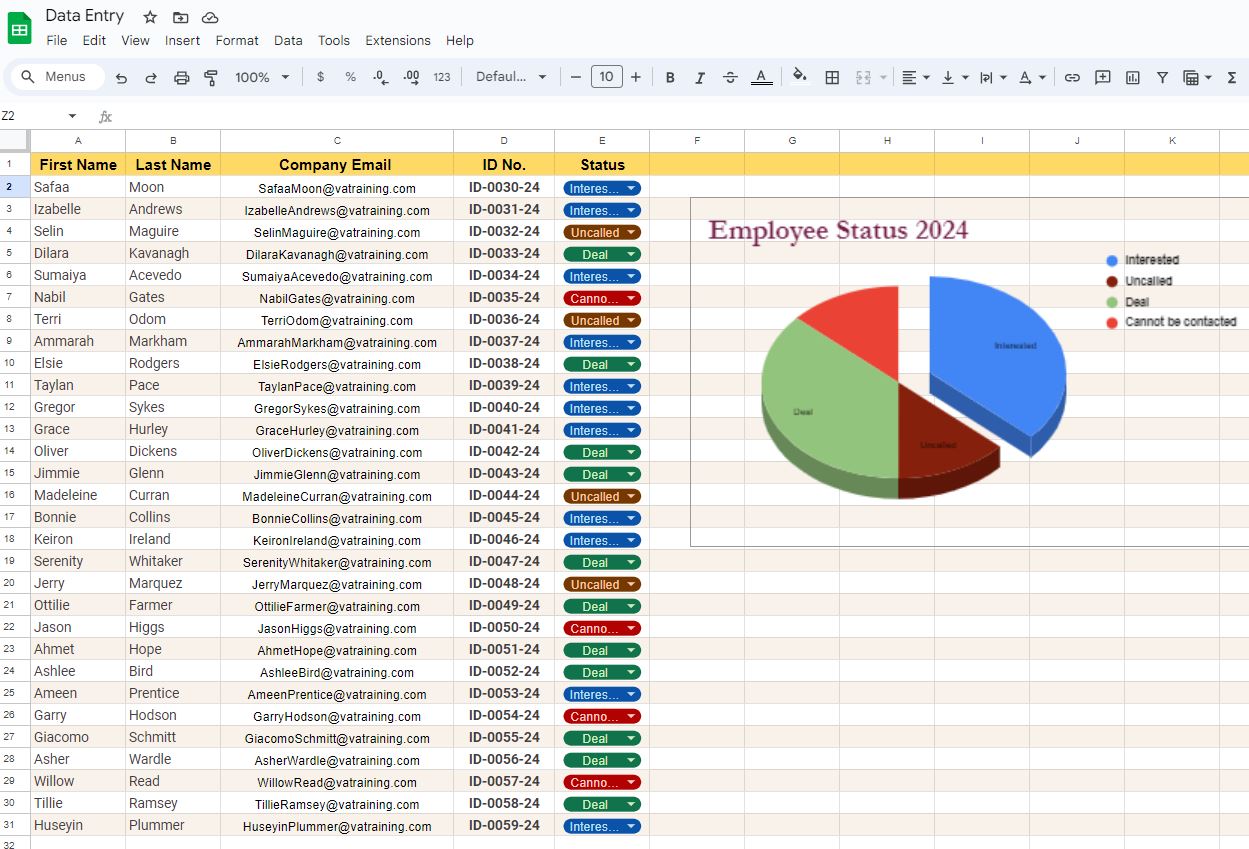Click the create filter icon
The image size is (1249, 849).
1162,77
